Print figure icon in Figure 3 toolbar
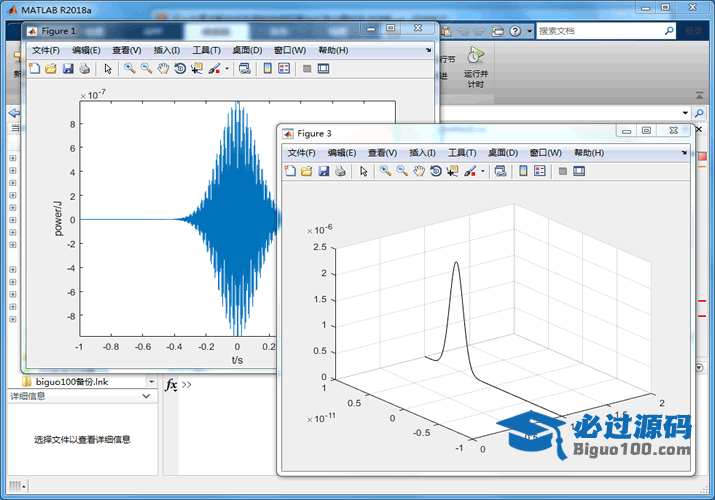 point(340,171)
